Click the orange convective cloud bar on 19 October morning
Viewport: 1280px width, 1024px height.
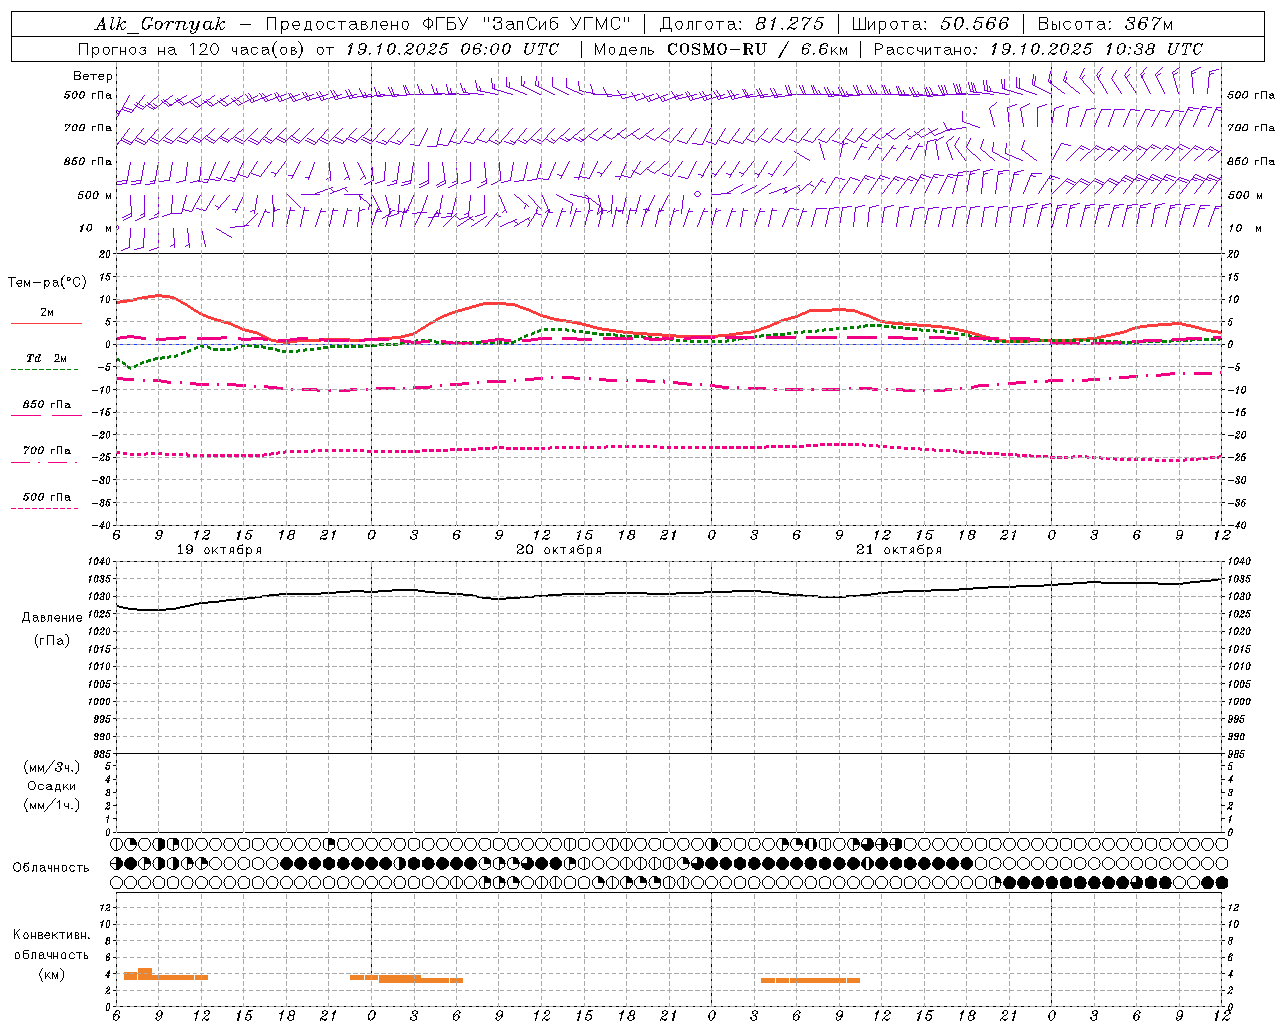(x=165, y=975)
